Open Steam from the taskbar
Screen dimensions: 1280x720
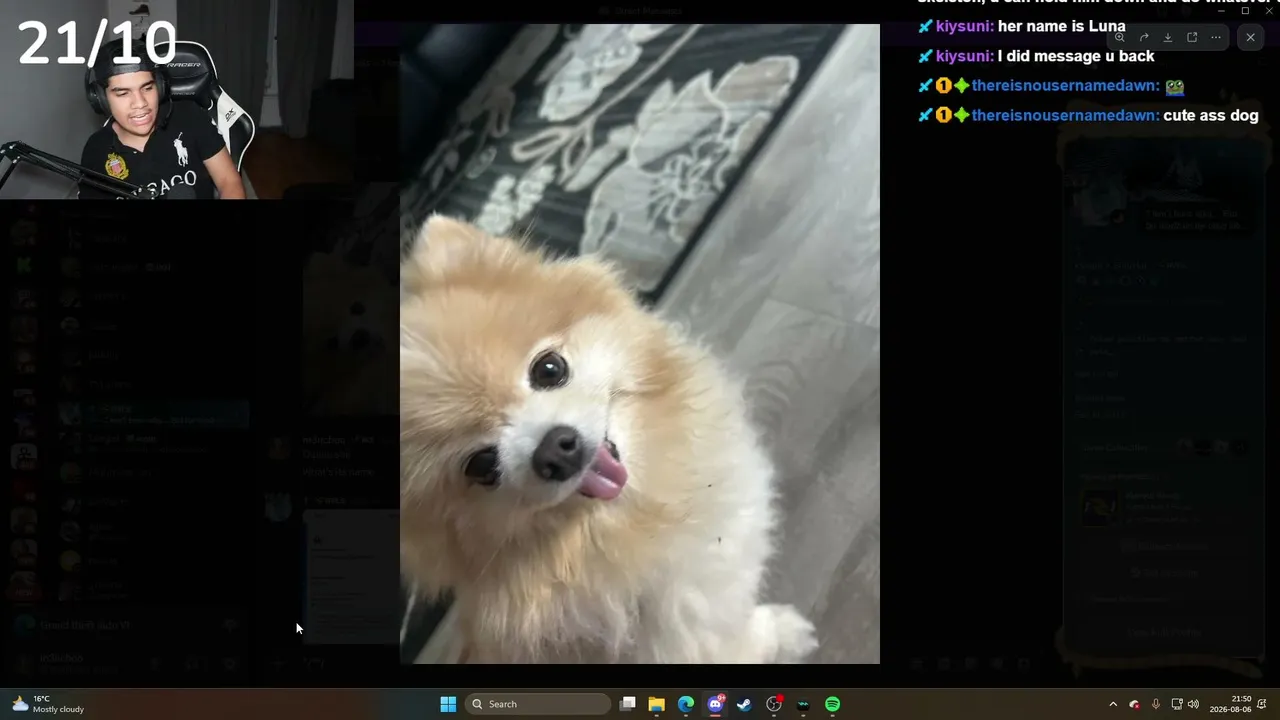[744, 704]
